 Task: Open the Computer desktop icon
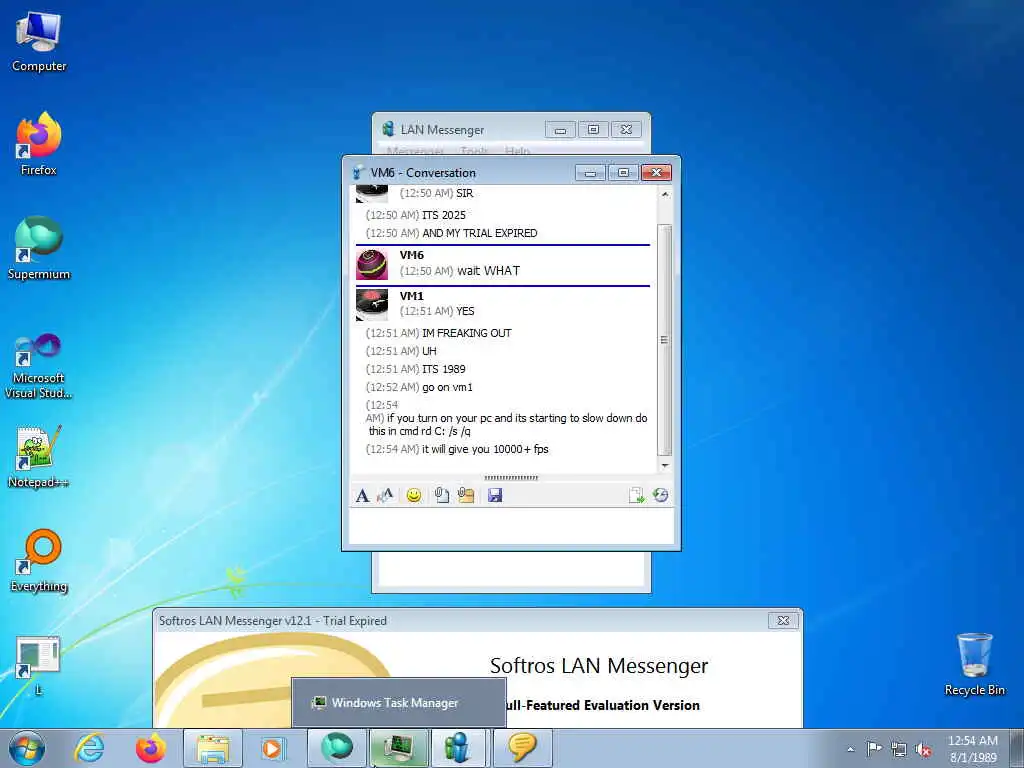pos(39,40)
